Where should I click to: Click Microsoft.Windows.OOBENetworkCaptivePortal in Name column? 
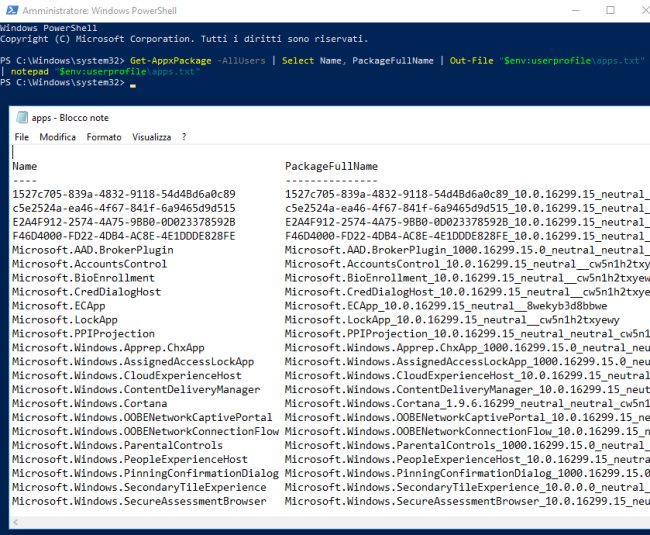point(142,418)
